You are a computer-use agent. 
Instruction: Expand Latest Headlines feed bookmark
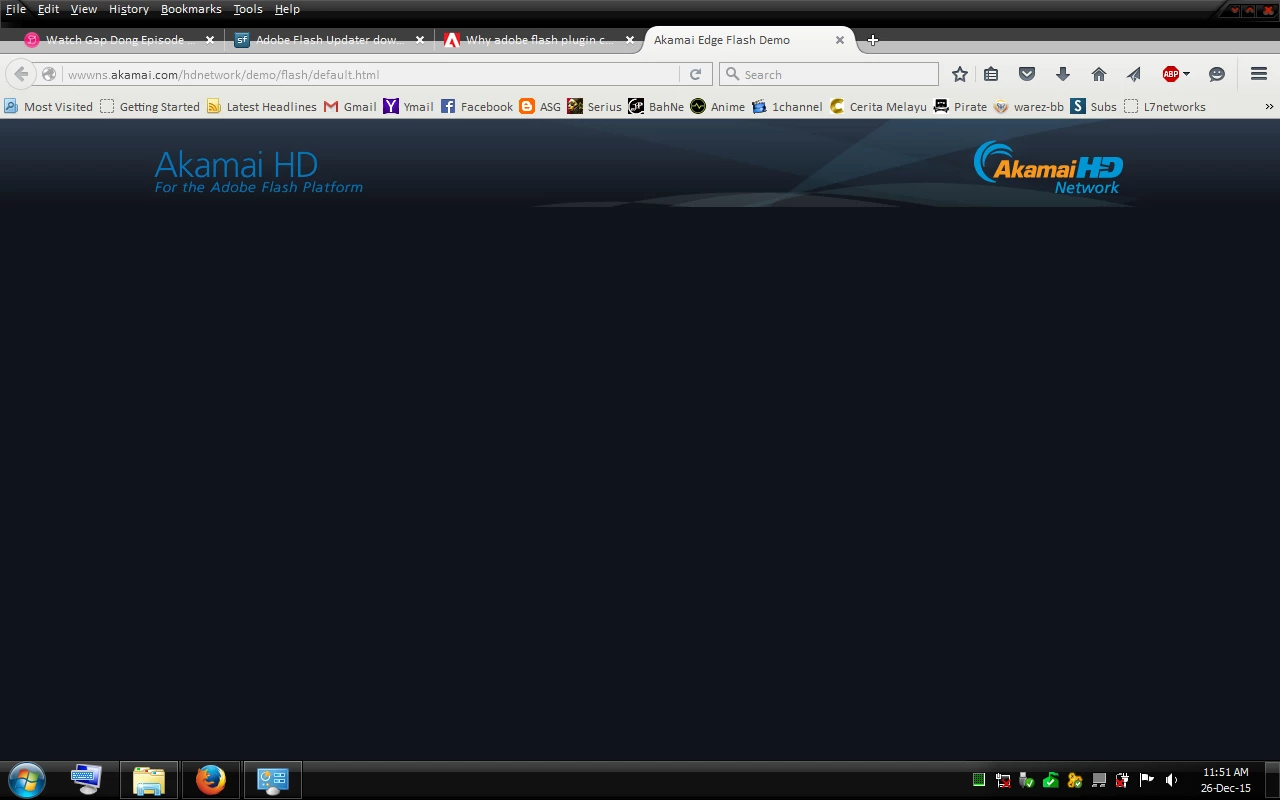[262, 106]
